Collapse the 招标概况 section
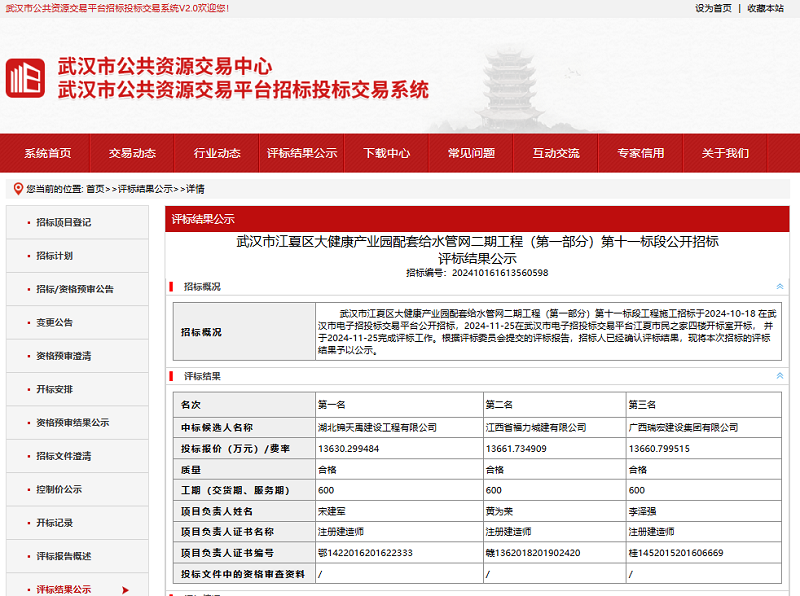 point(779,287)
